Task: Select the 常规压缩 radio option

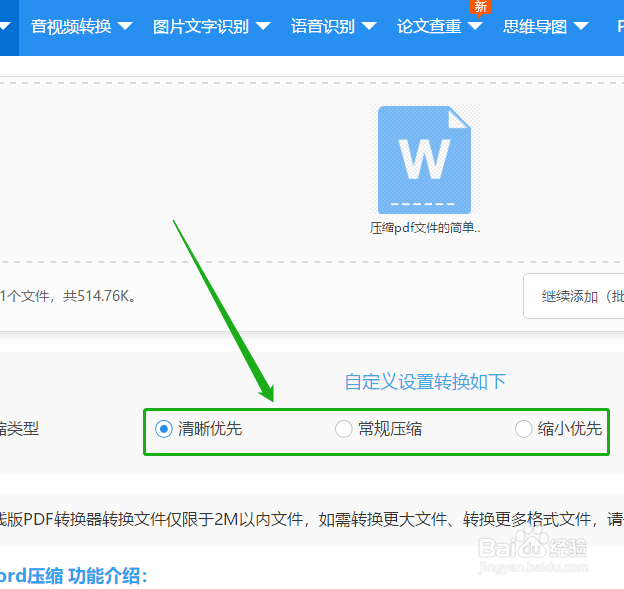Action: click(343, 429)
